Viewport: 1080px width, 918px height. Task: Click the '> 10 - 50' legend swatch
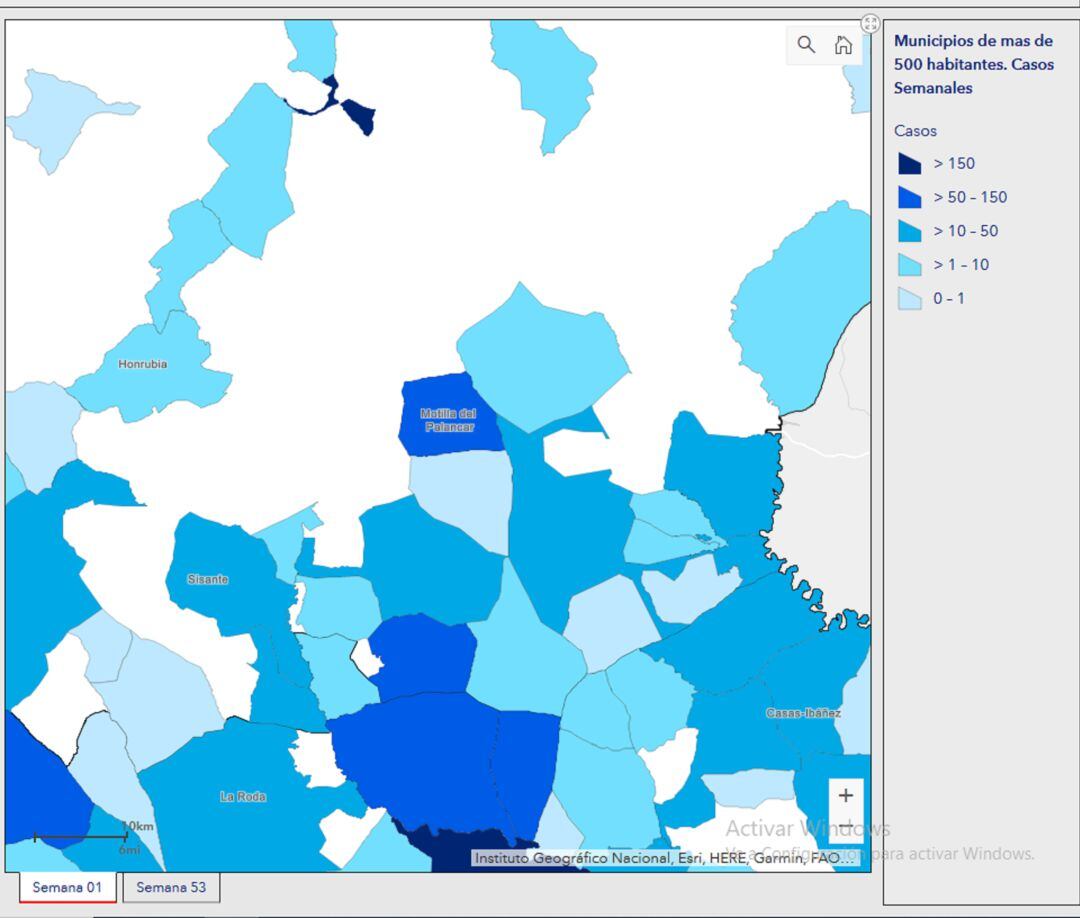click(909, 231)
